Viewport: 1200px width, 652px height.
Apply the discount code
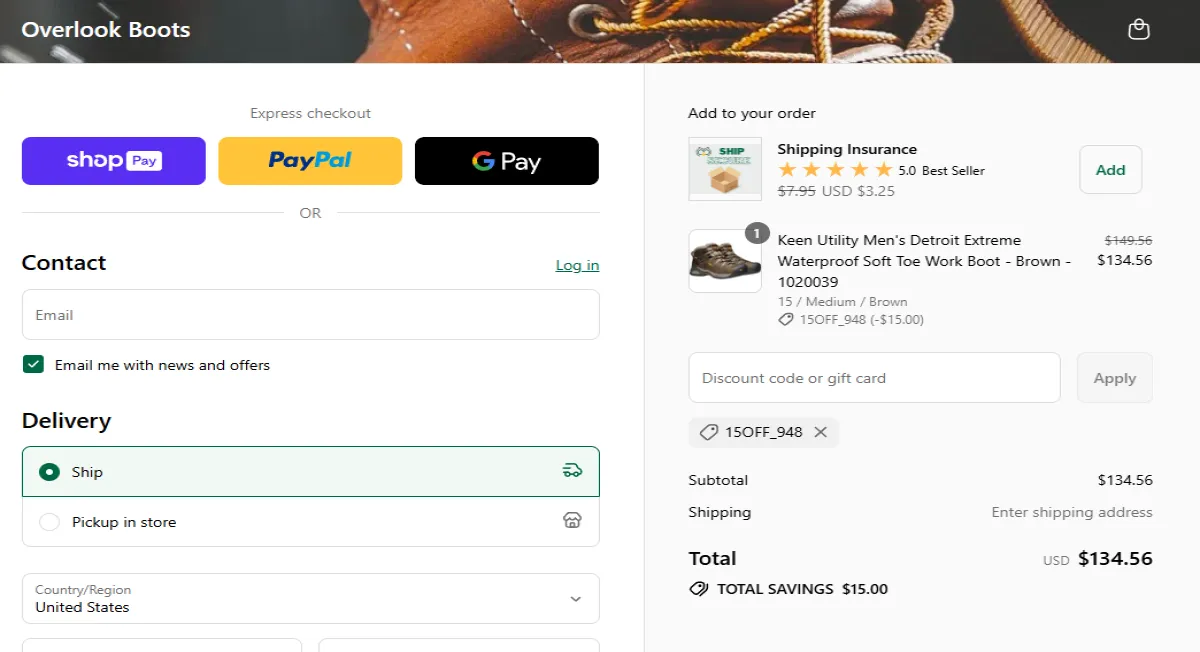point(1114,377)
